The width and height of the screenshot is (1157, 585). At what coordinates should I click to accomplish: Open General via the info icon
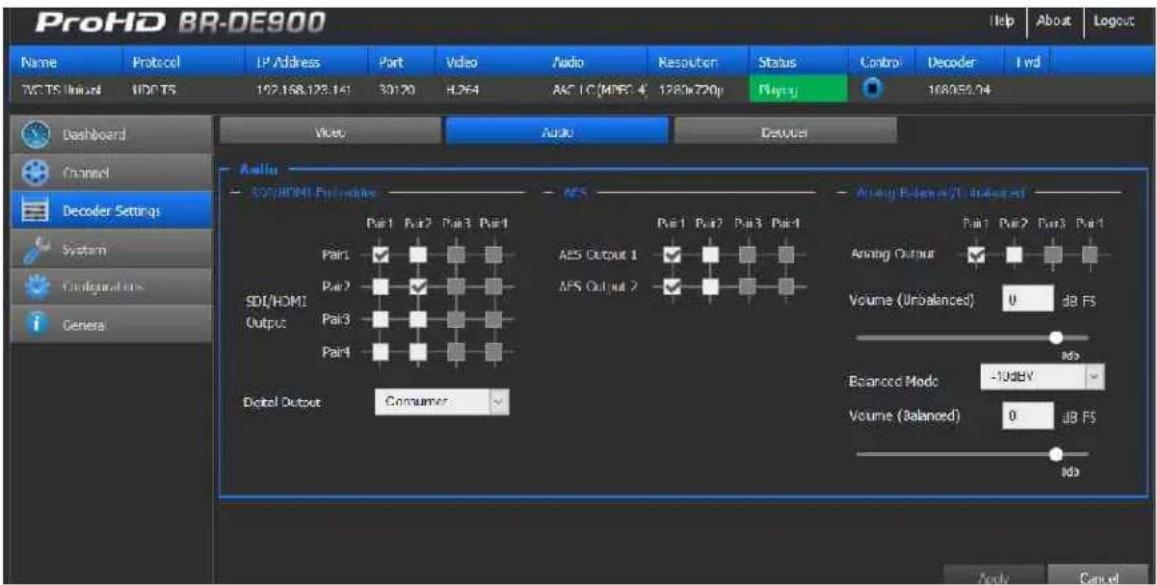[35, 325]
